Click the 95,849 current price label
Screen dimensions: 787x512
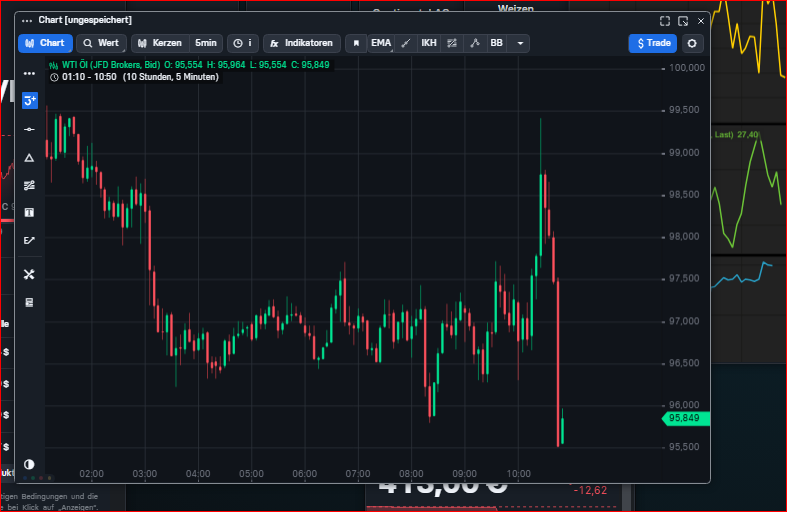pos(684,418)
